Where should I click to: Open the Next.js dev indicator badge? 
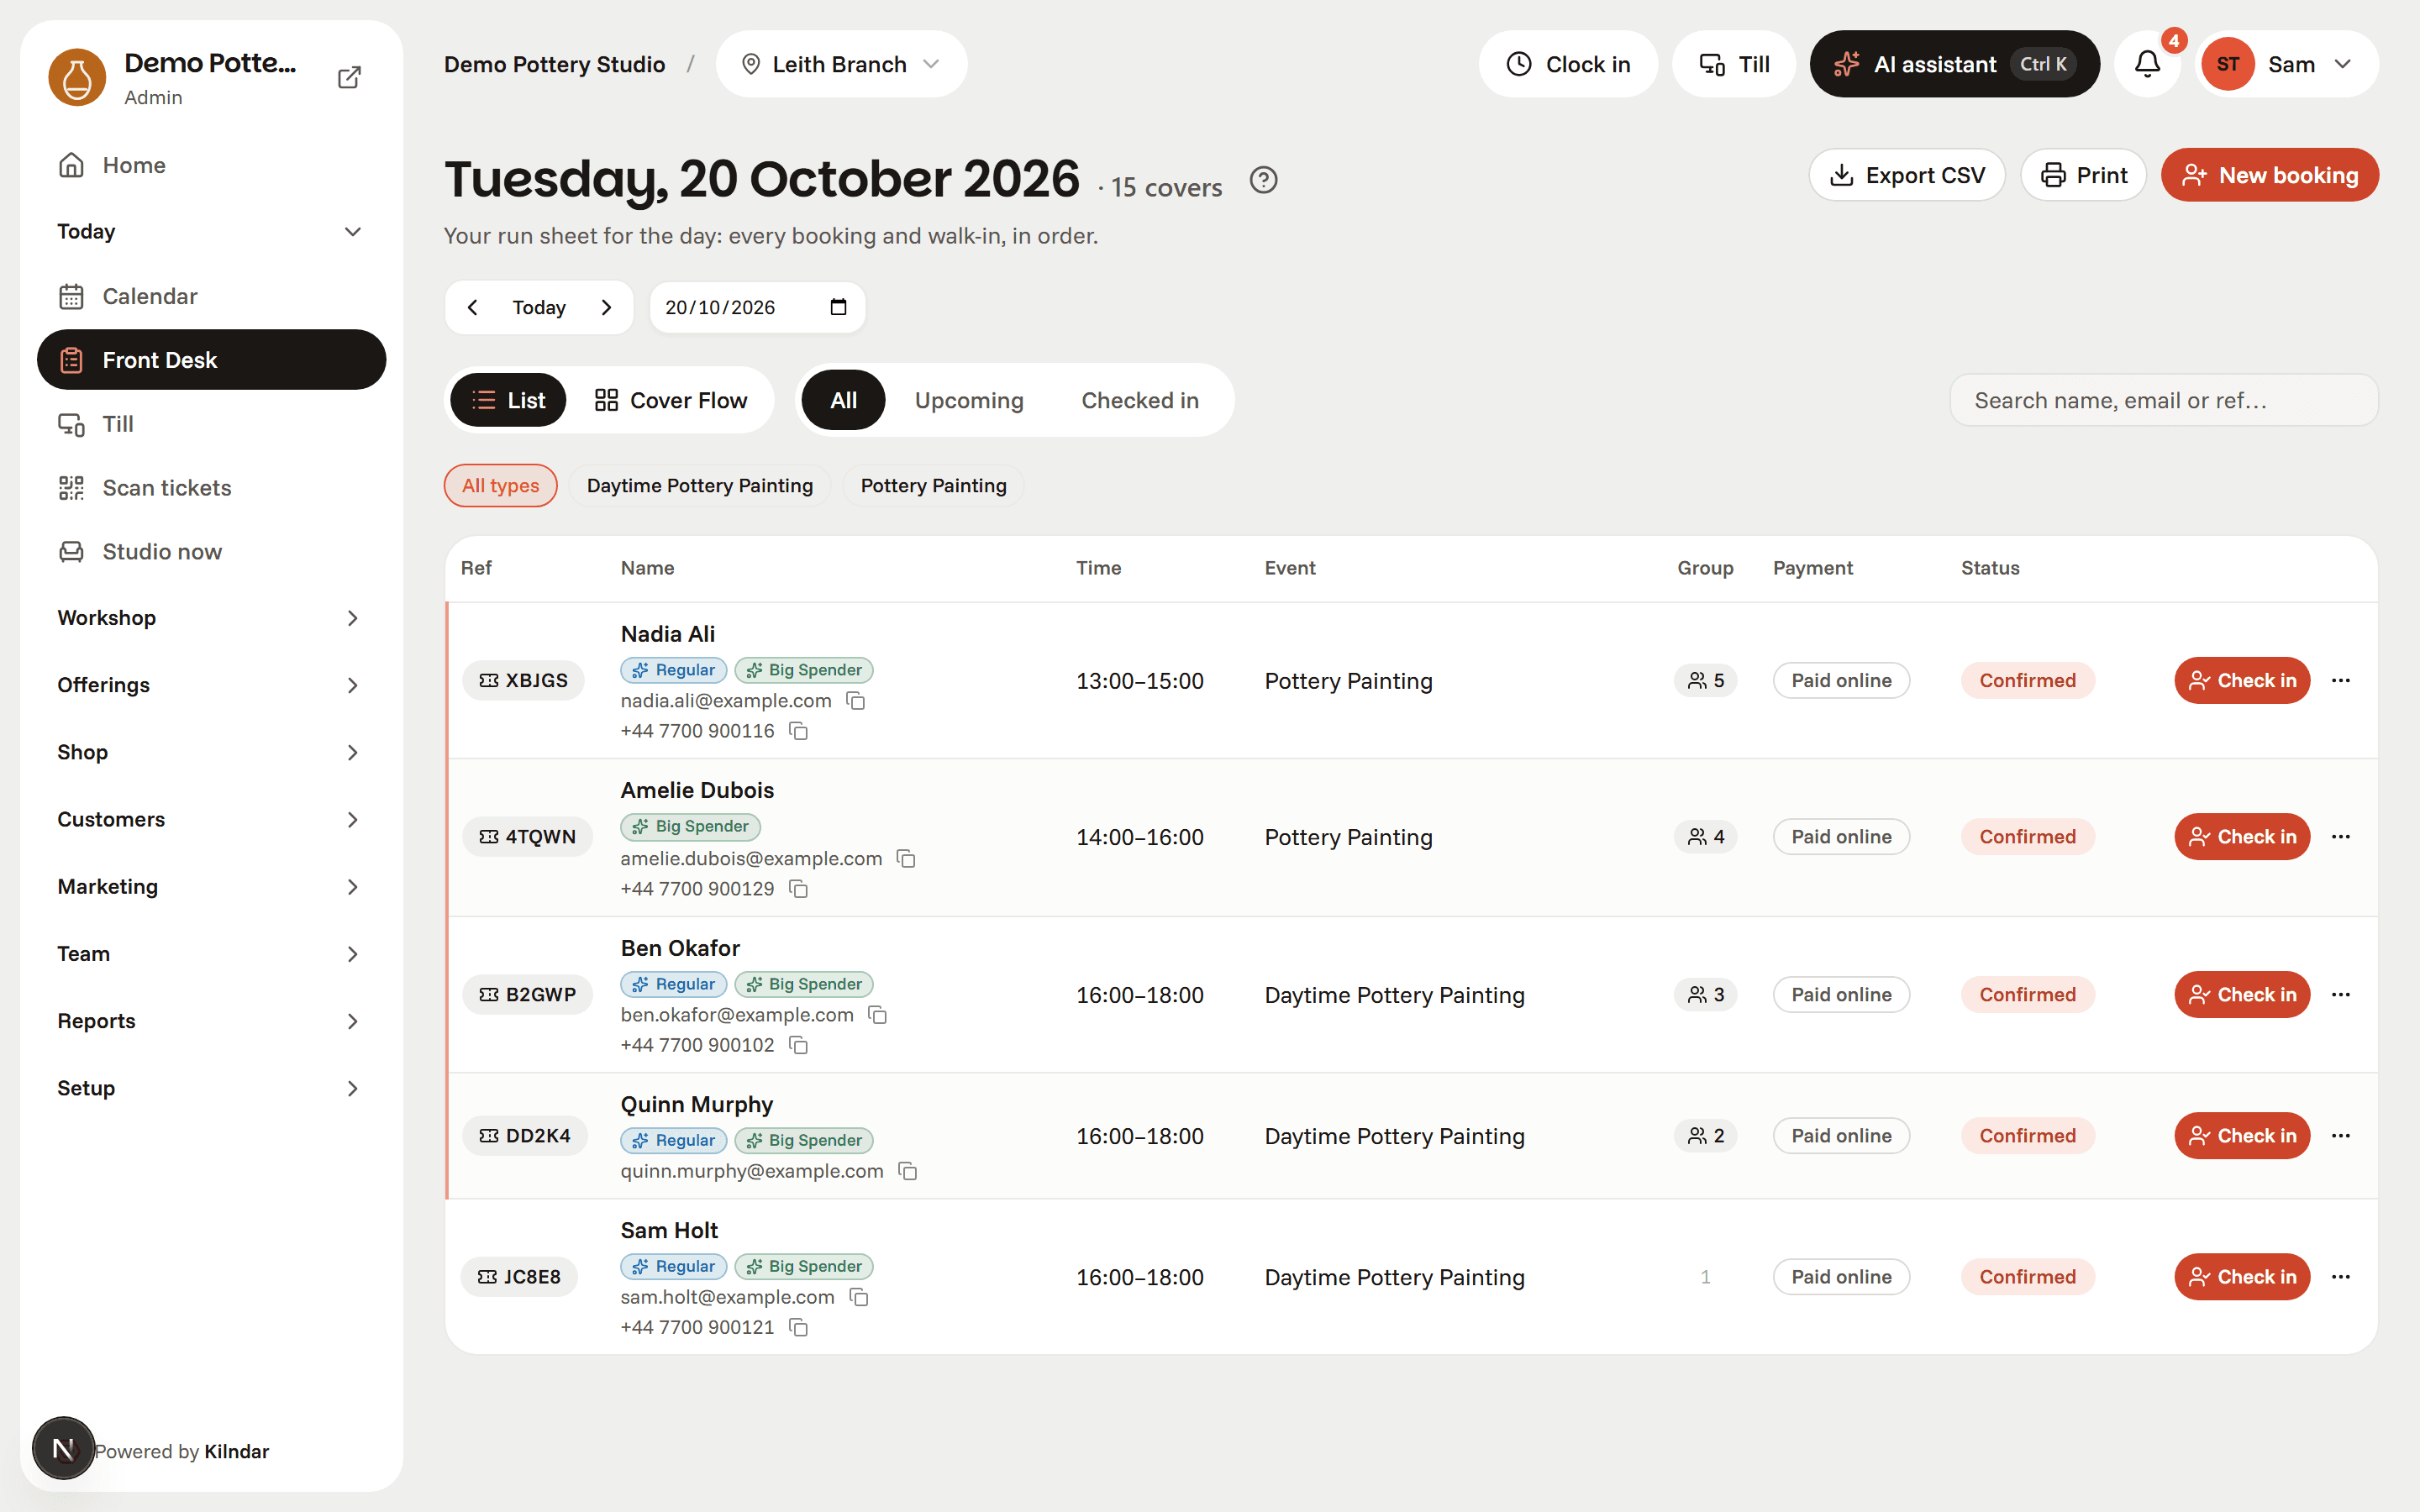[x=63, y=1448]
